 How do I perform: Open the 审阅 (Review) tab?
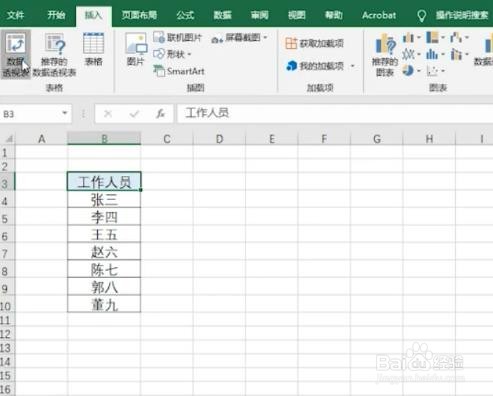point(259,15)
